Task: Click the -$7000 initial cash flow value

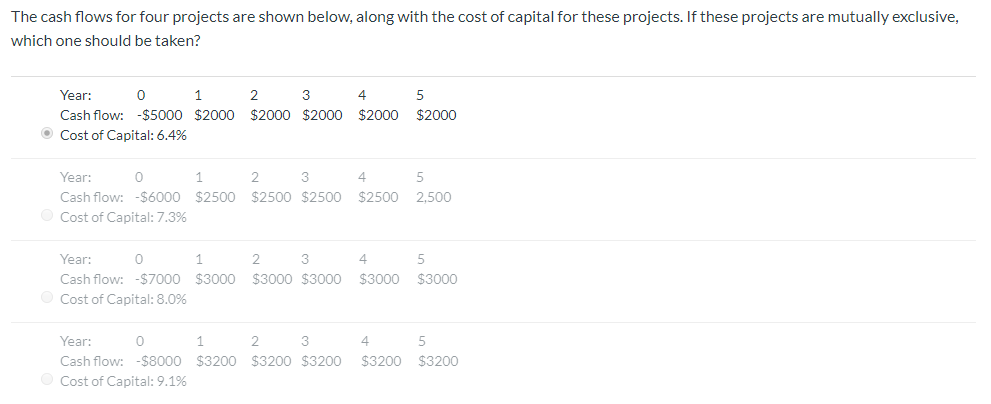Action: click(x=157, y=279)
